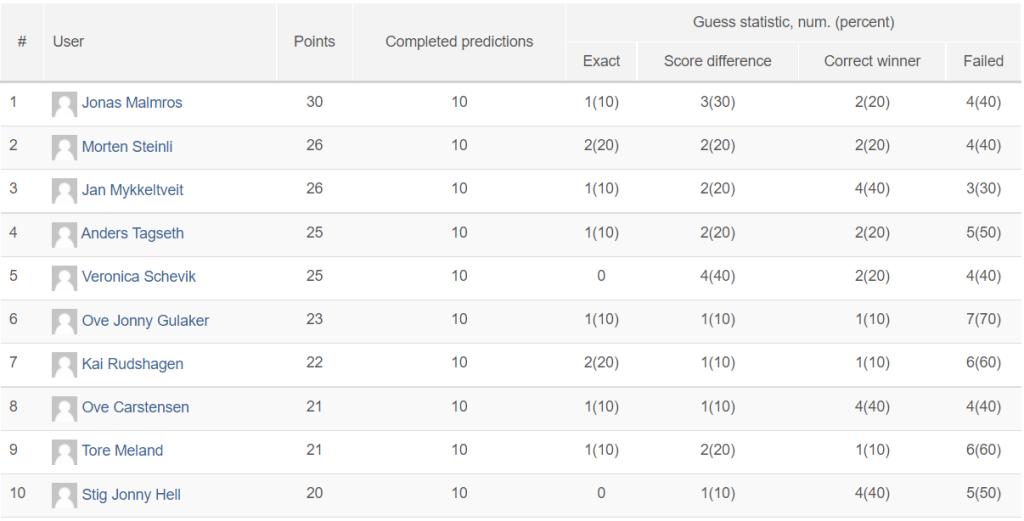This screenshot has width=1024, height=521.
Task: Open Tore Meland profile link
Action: 122,450
